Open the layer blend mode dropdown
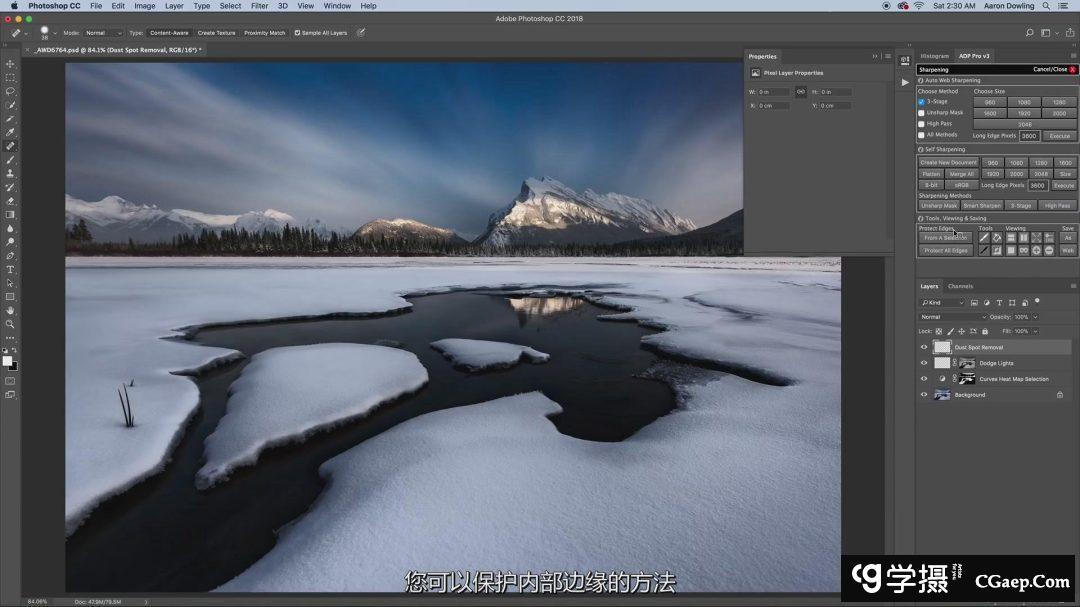This screenshot has width=1080, height=607. click(x=950, y=317)
